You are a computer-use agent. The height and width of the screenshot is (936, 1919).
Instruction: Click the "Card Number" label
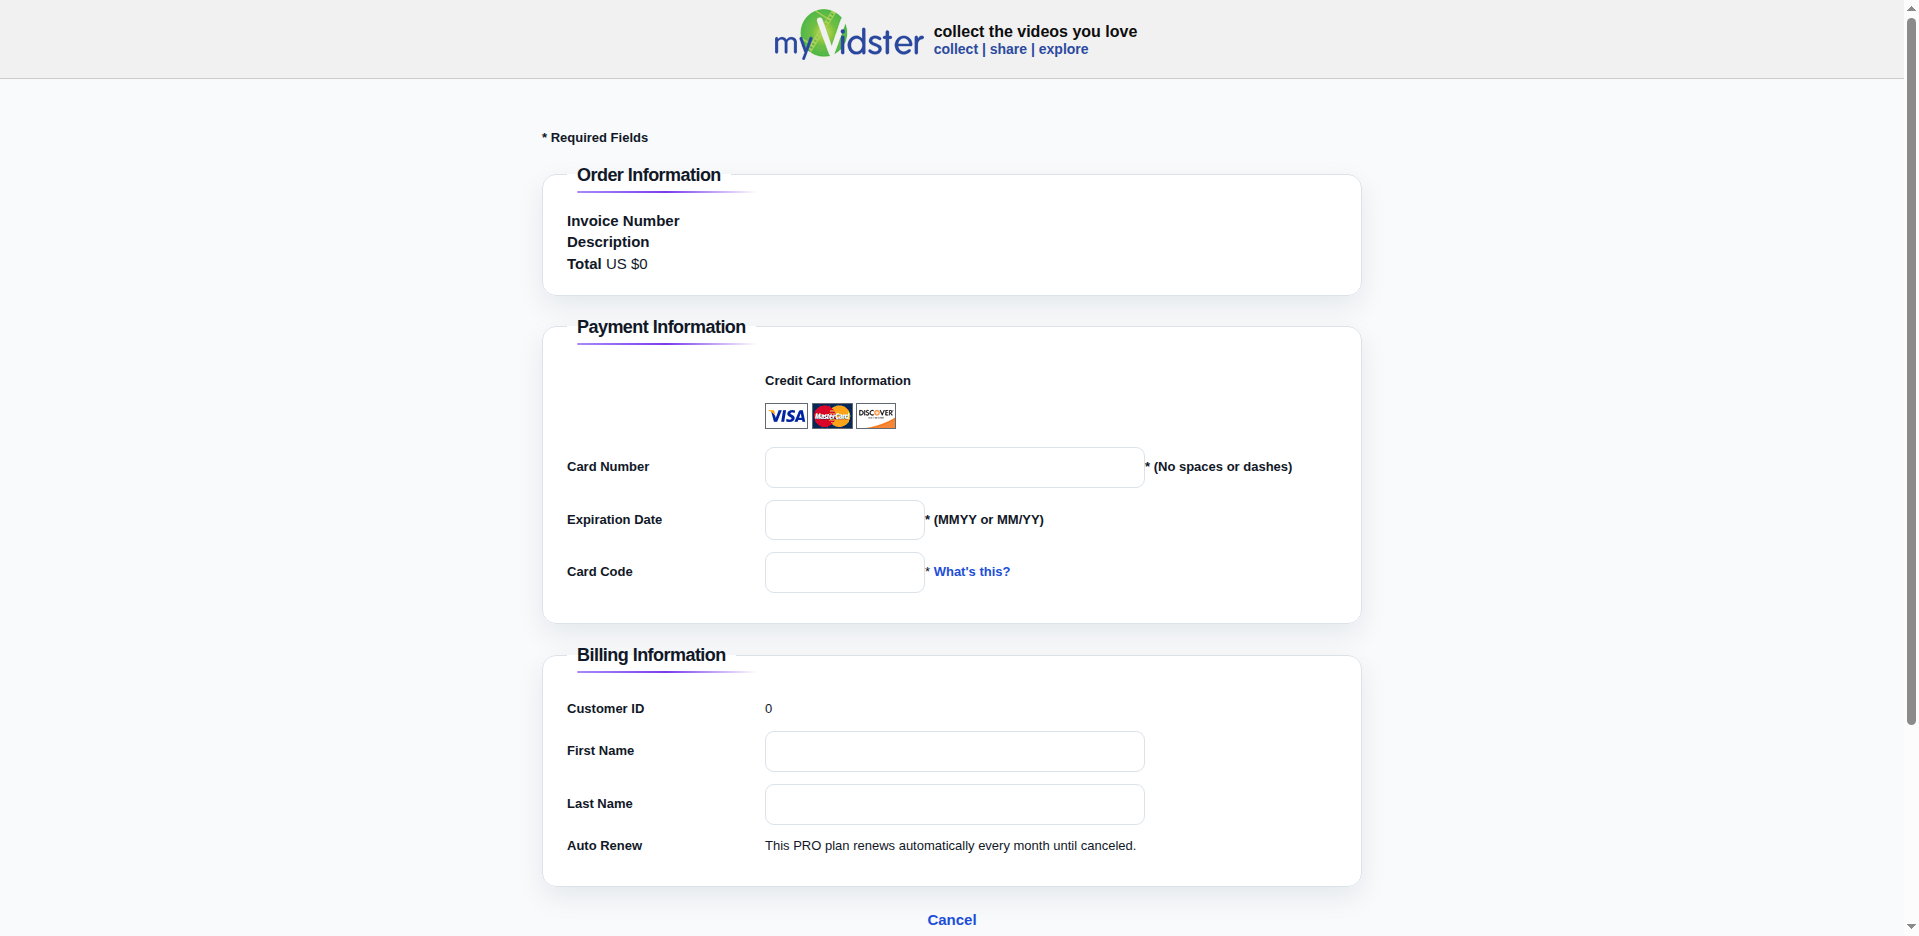[608, 467]
